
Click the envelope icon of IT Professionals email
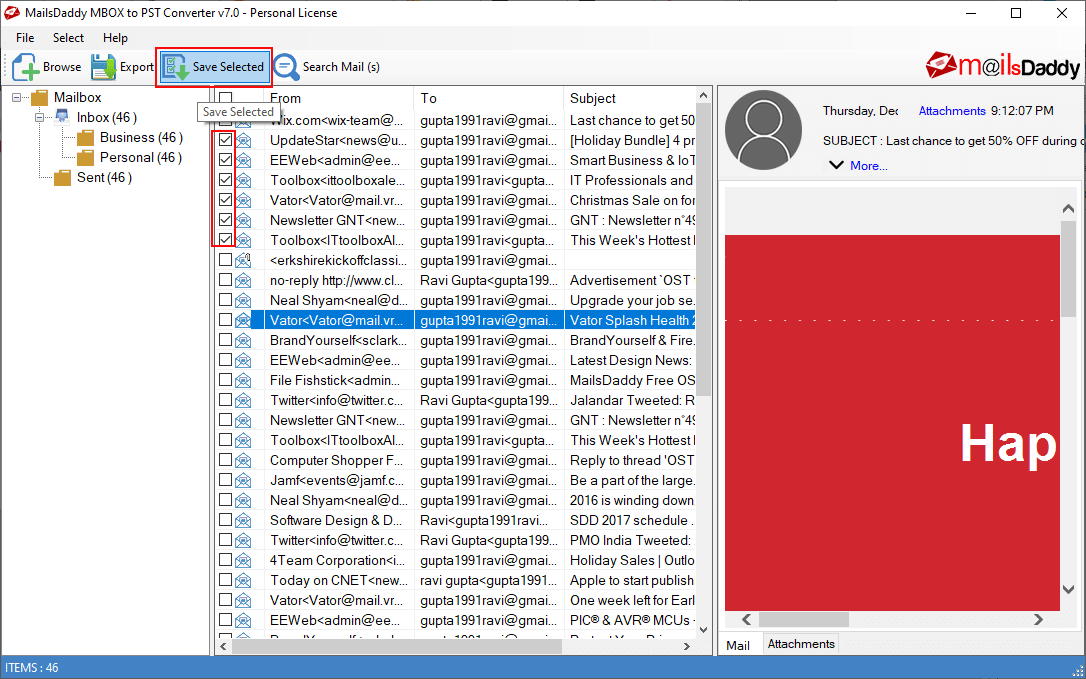coord(243,181)
